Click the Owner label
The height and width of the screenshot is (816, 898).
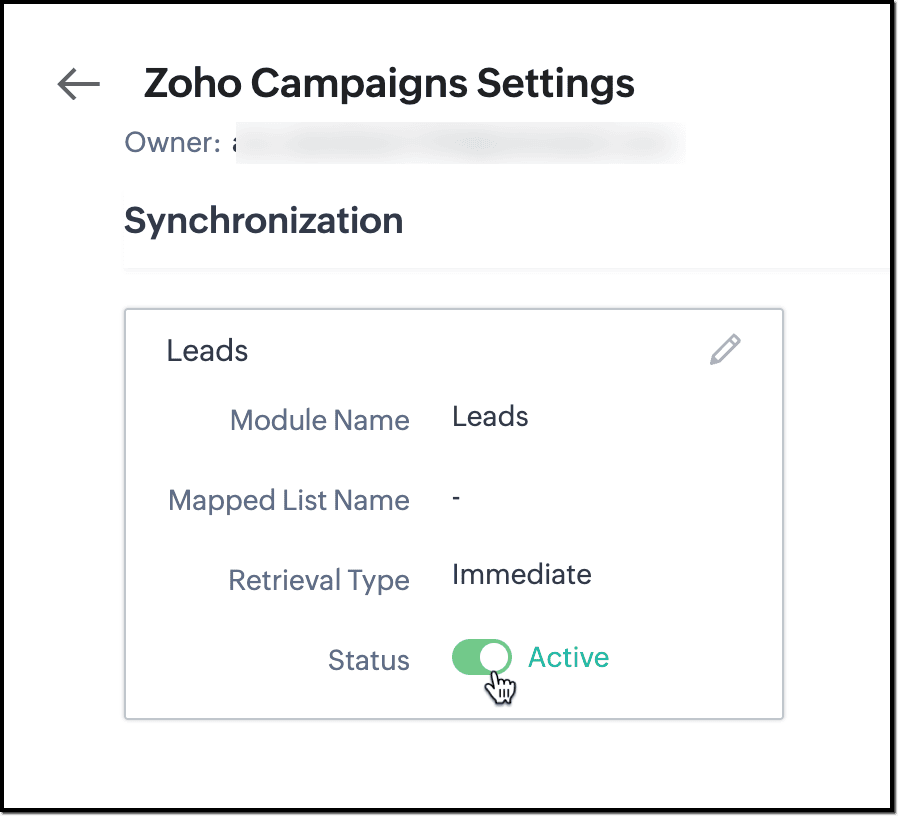pyautogui.click(x=171, y=143)
